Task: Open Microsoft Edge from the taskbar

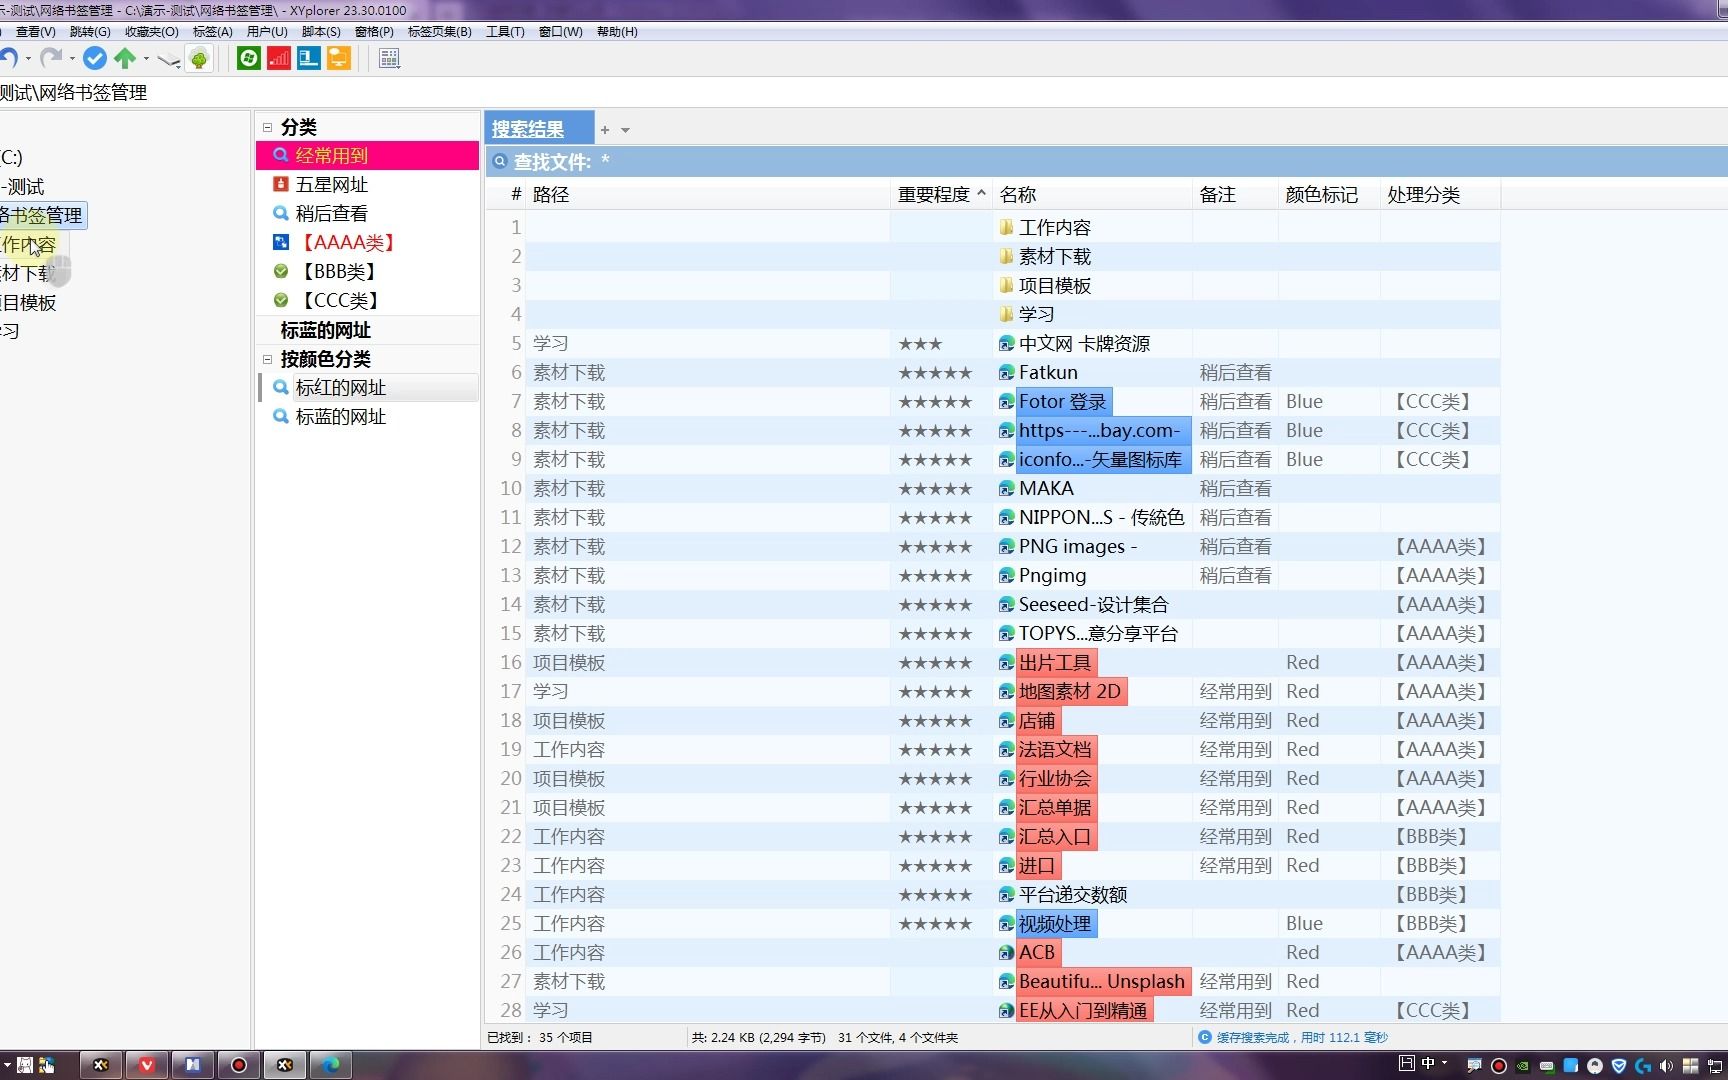Action: point(330,1065)
